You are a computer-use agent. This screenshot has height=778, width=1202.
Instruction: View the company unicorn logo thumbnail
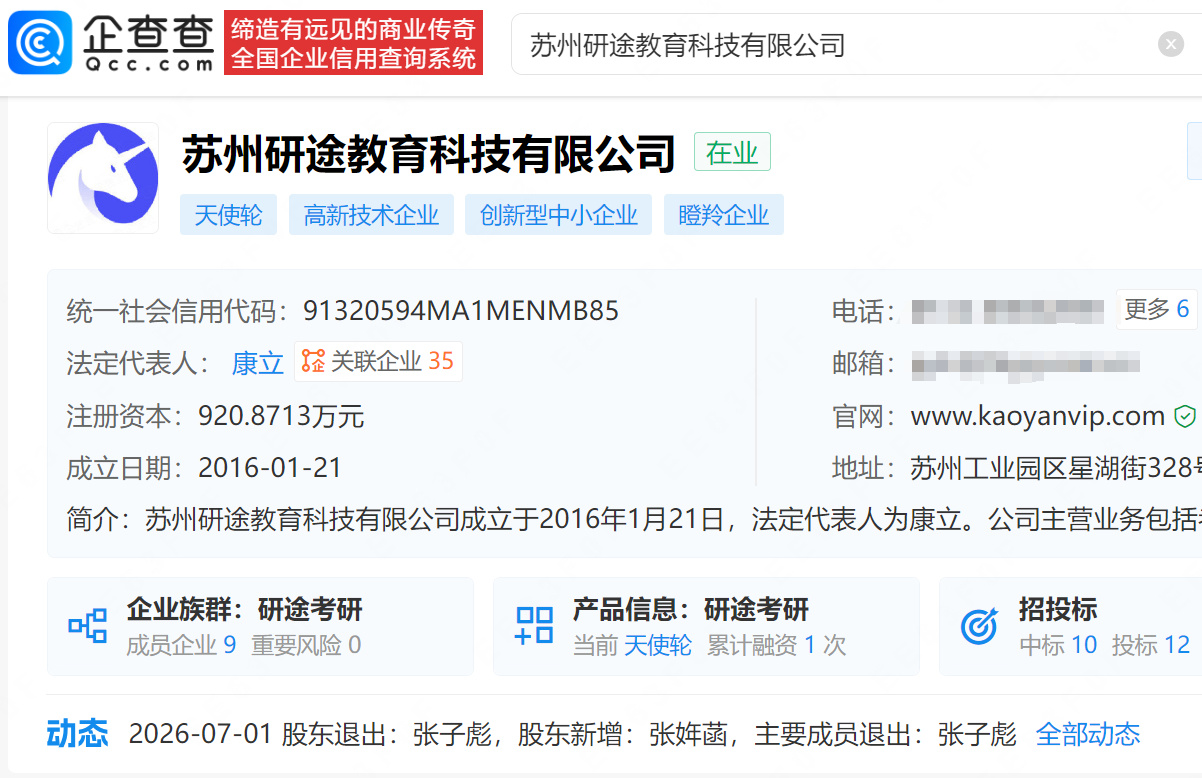(x=103, y=178)
